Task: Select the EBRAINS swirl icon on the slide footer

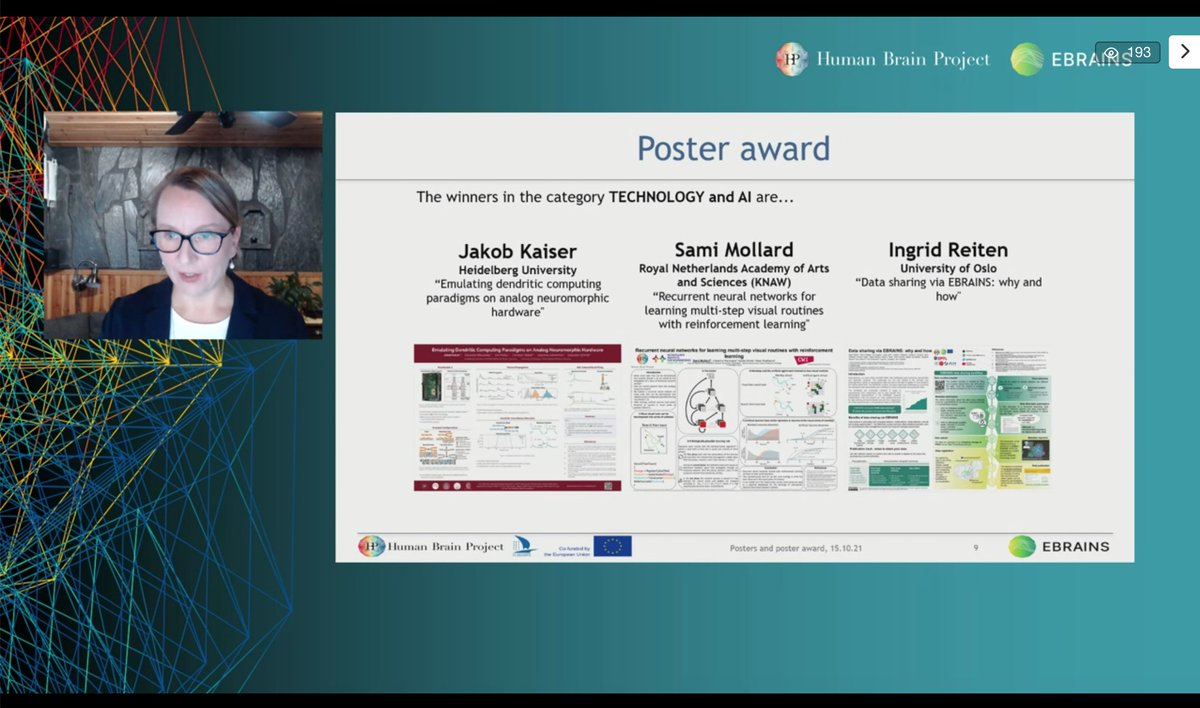Action: point(1022,547)
